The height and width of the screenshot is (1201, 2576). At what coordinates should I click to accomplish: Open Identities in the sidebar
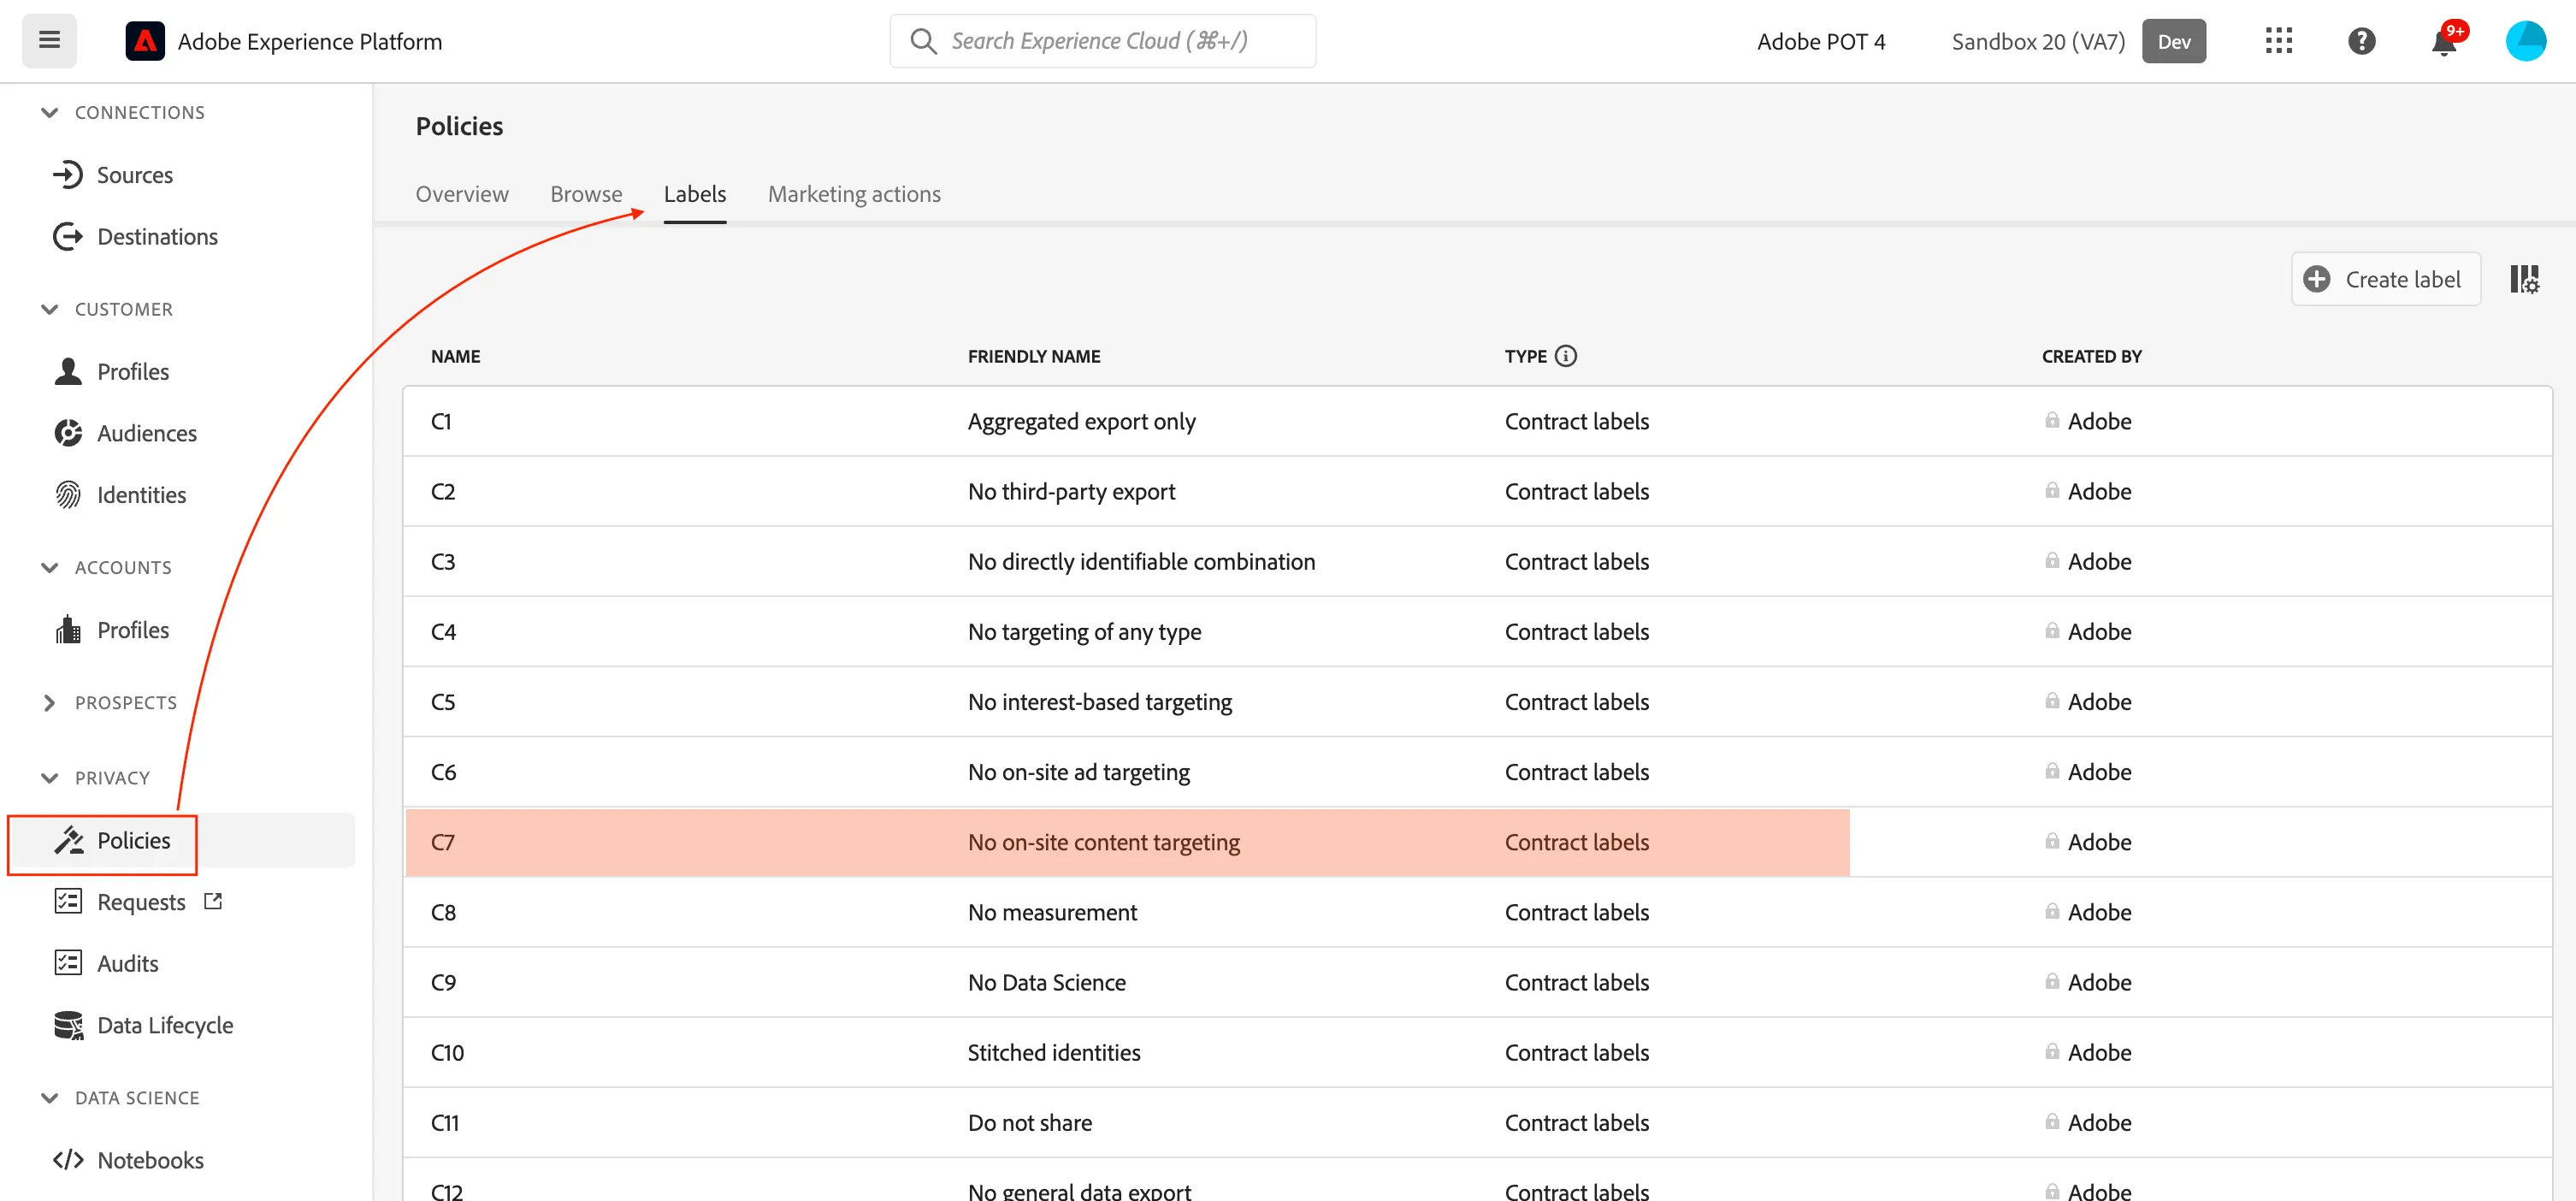coord(141,495)
